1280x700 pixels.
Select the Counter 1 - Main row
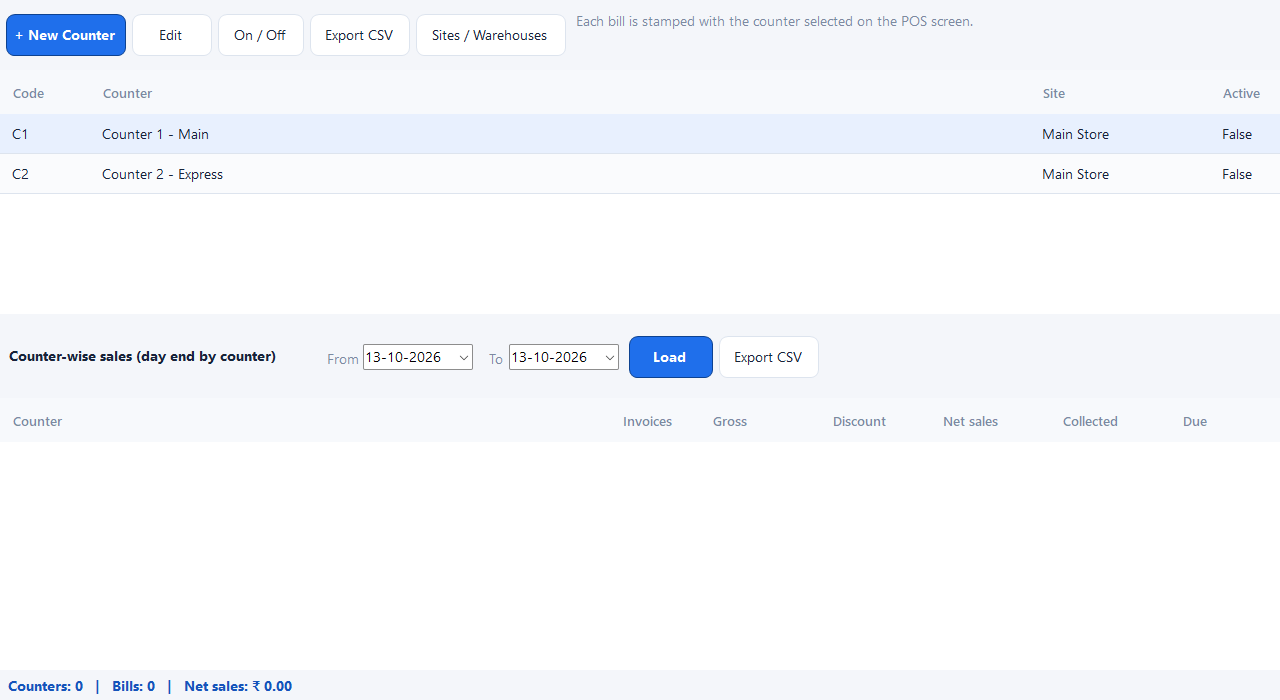click(x=640, y=134)
